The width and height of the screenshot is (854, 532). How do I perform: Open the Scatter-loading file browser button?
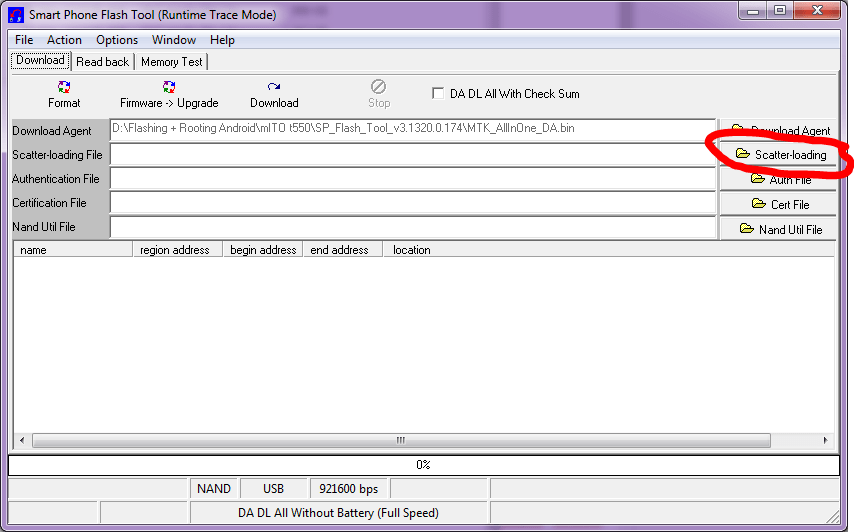(x=778, y=155)
